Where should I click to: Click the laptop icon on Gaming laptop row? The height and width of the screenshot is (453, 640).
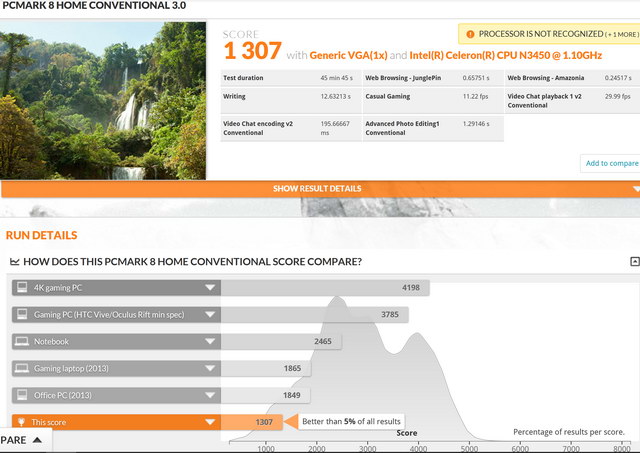pos(22,368)
